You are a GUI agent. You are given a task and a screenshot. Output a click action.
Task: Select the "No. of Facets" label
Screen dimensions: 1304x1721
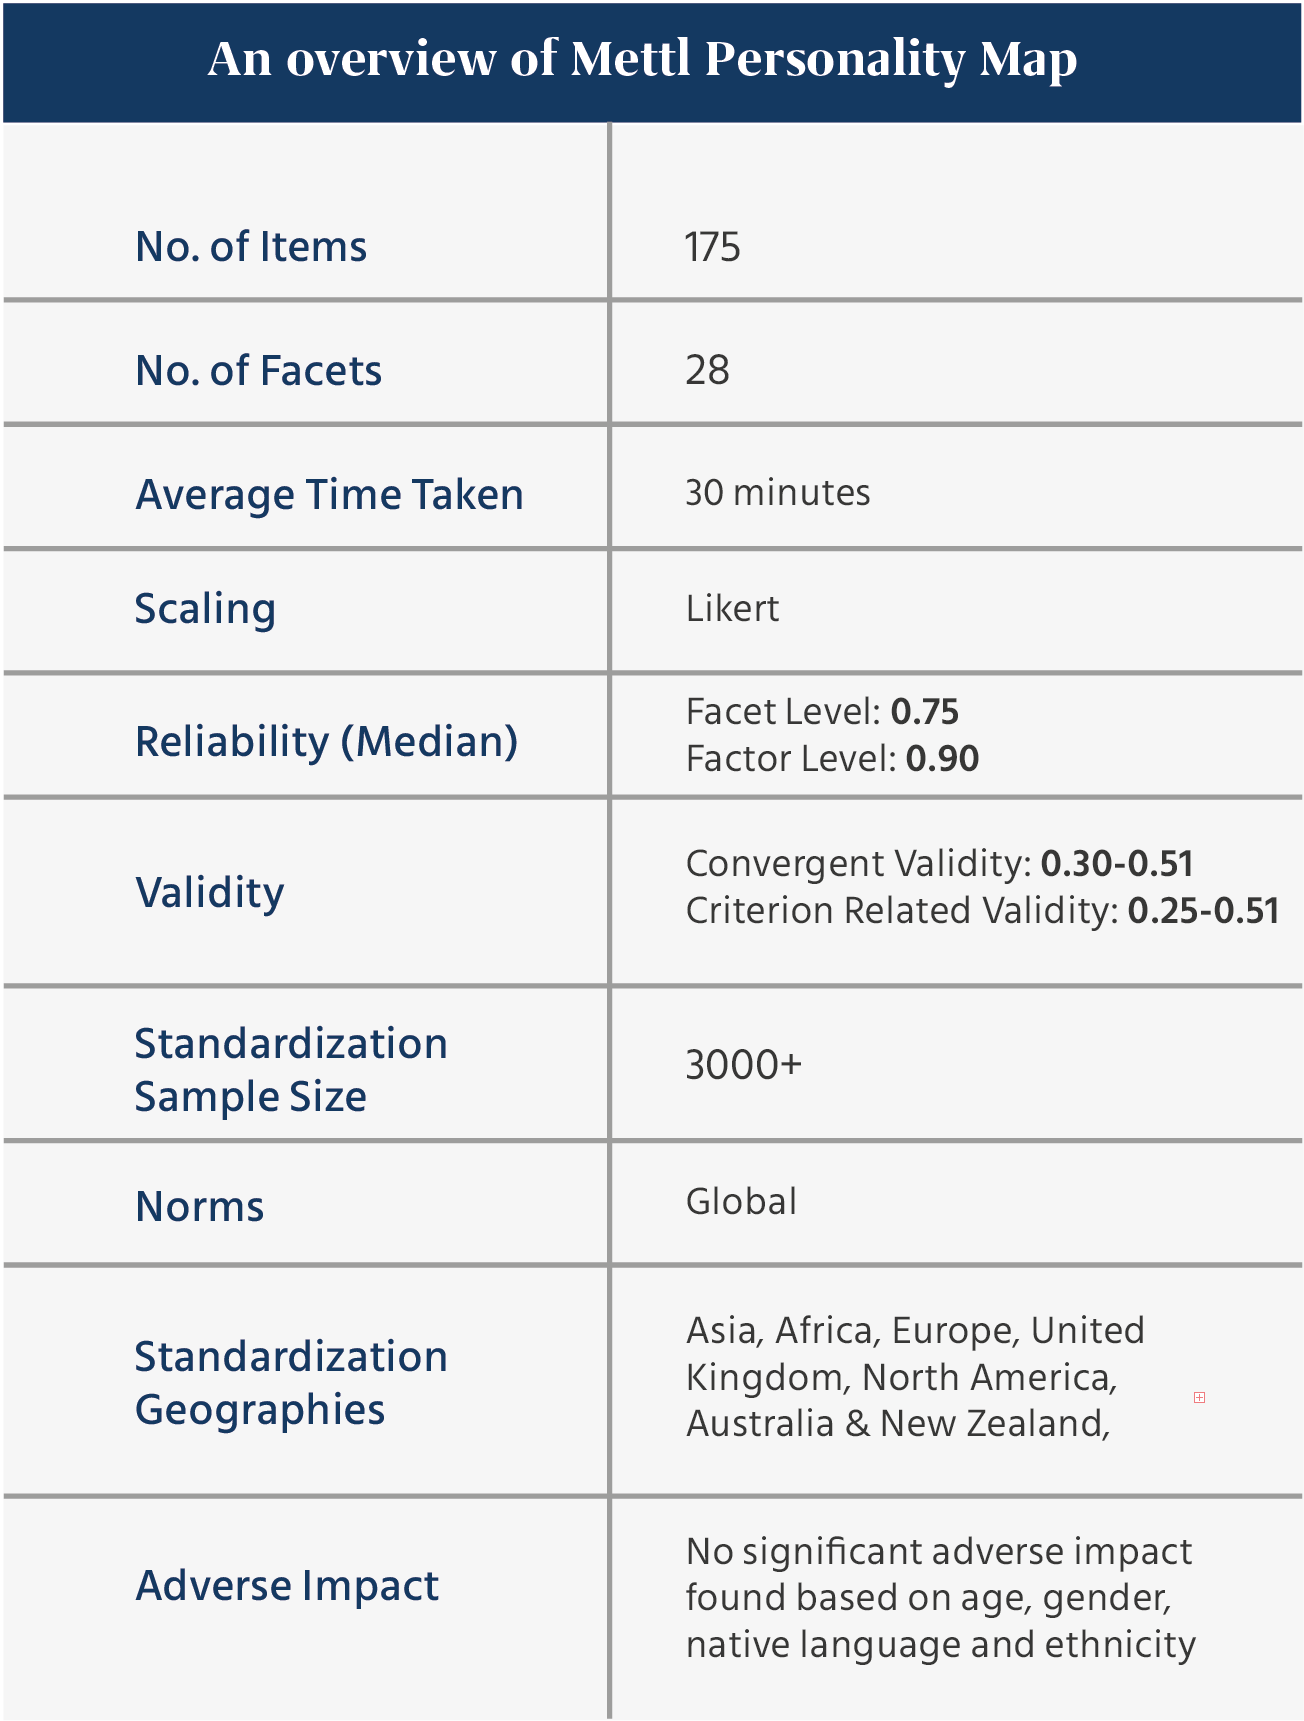point(258,371)
